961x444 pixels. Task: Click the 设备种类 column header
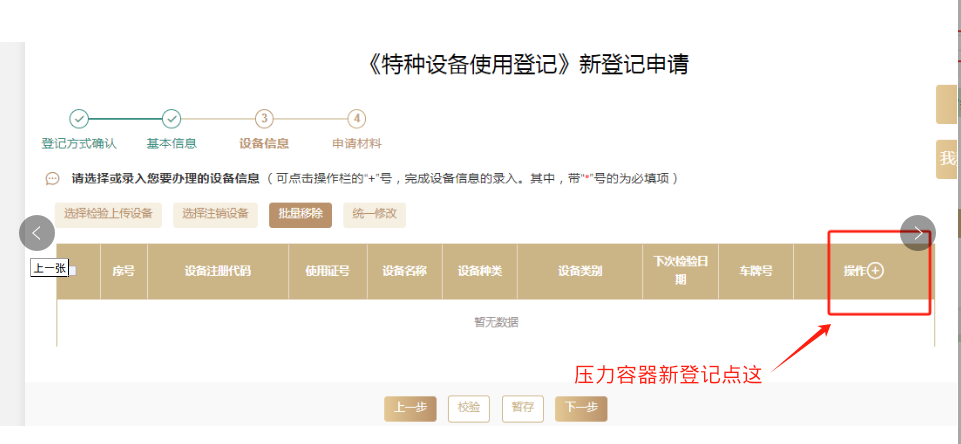(480, 271)
